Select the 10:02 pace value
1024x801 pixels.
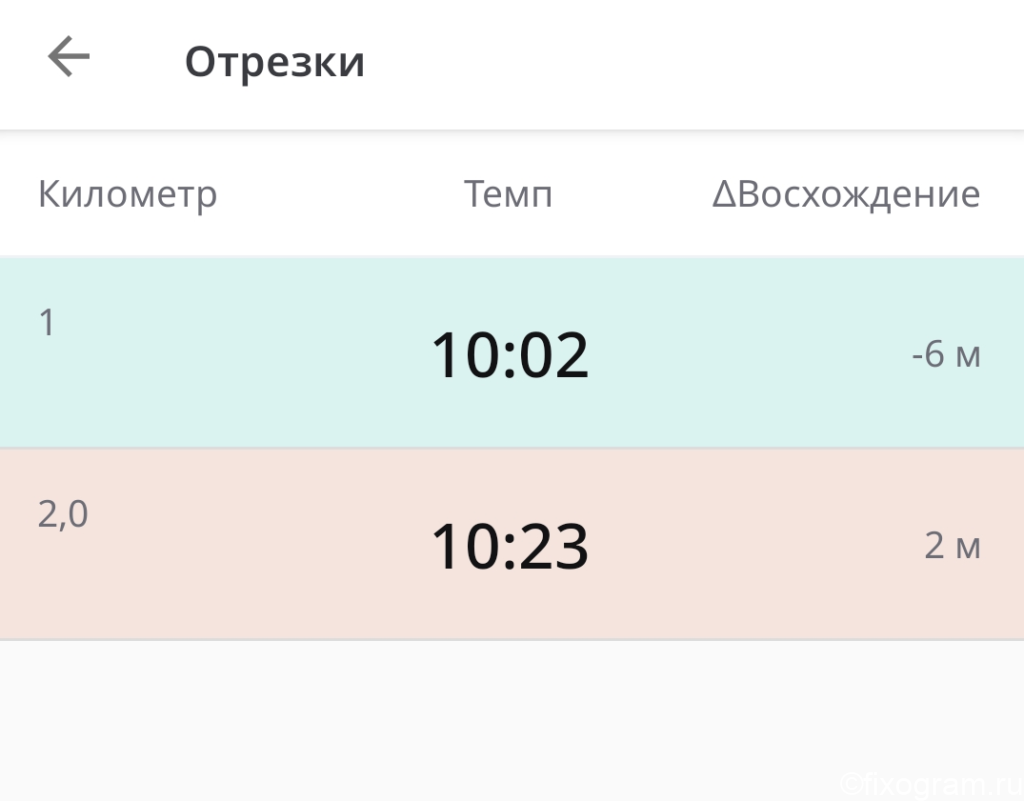coord(510,354)
